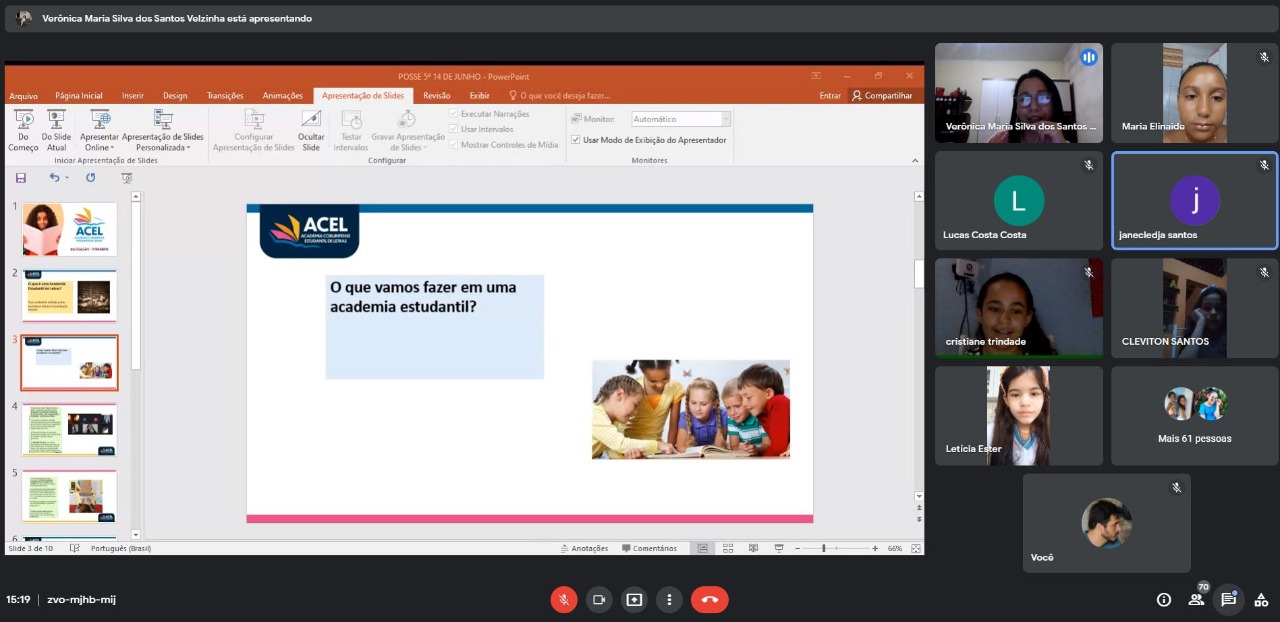Switch to the Transições ribbon tab
The width and height of the screenshot is (1280, 622).
(225, 96)
